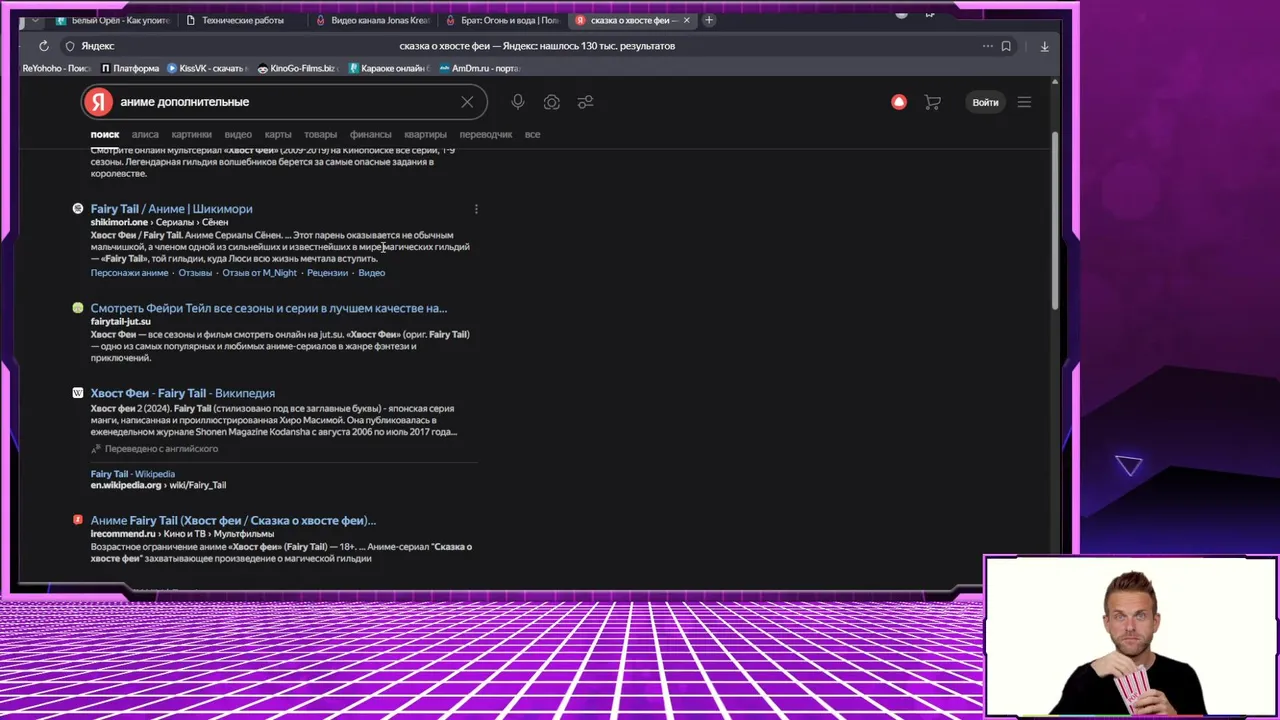Open the 'Рецензии' sublink

click(327, 273)
